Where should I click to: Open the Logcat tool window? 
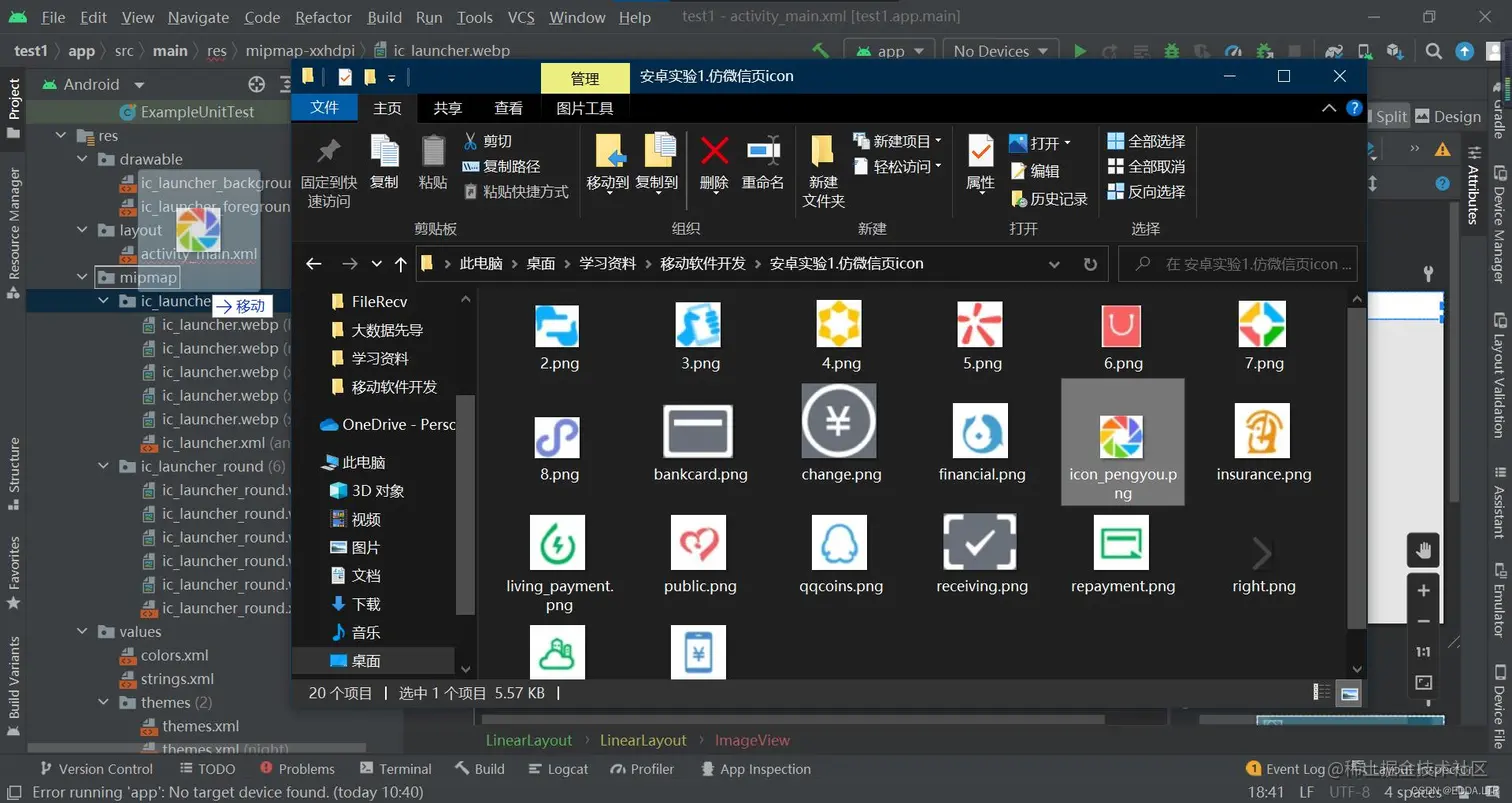[x=557, y=769]
